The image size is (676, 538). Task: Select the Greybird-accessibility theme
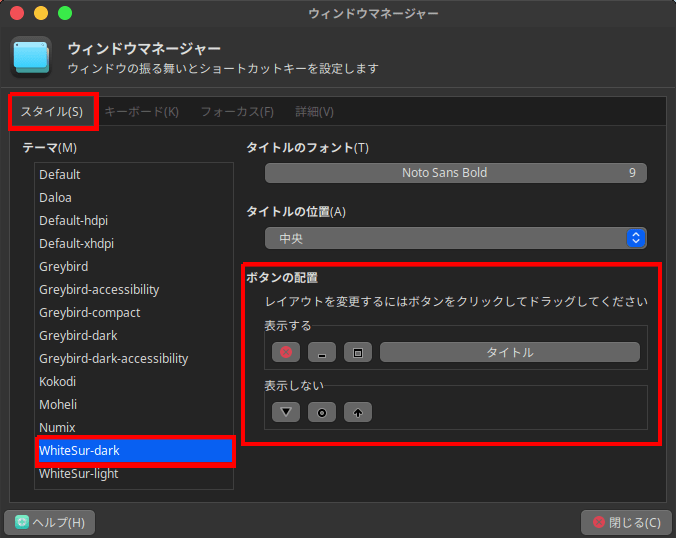tap(134, 290)
